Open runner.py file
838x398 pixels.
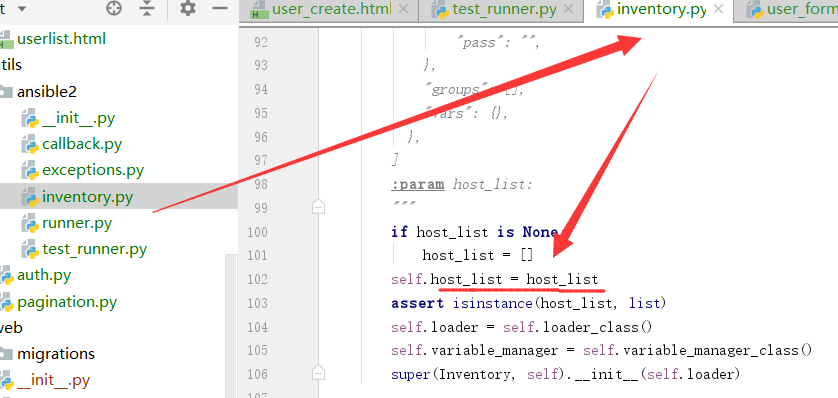[77, 223]
